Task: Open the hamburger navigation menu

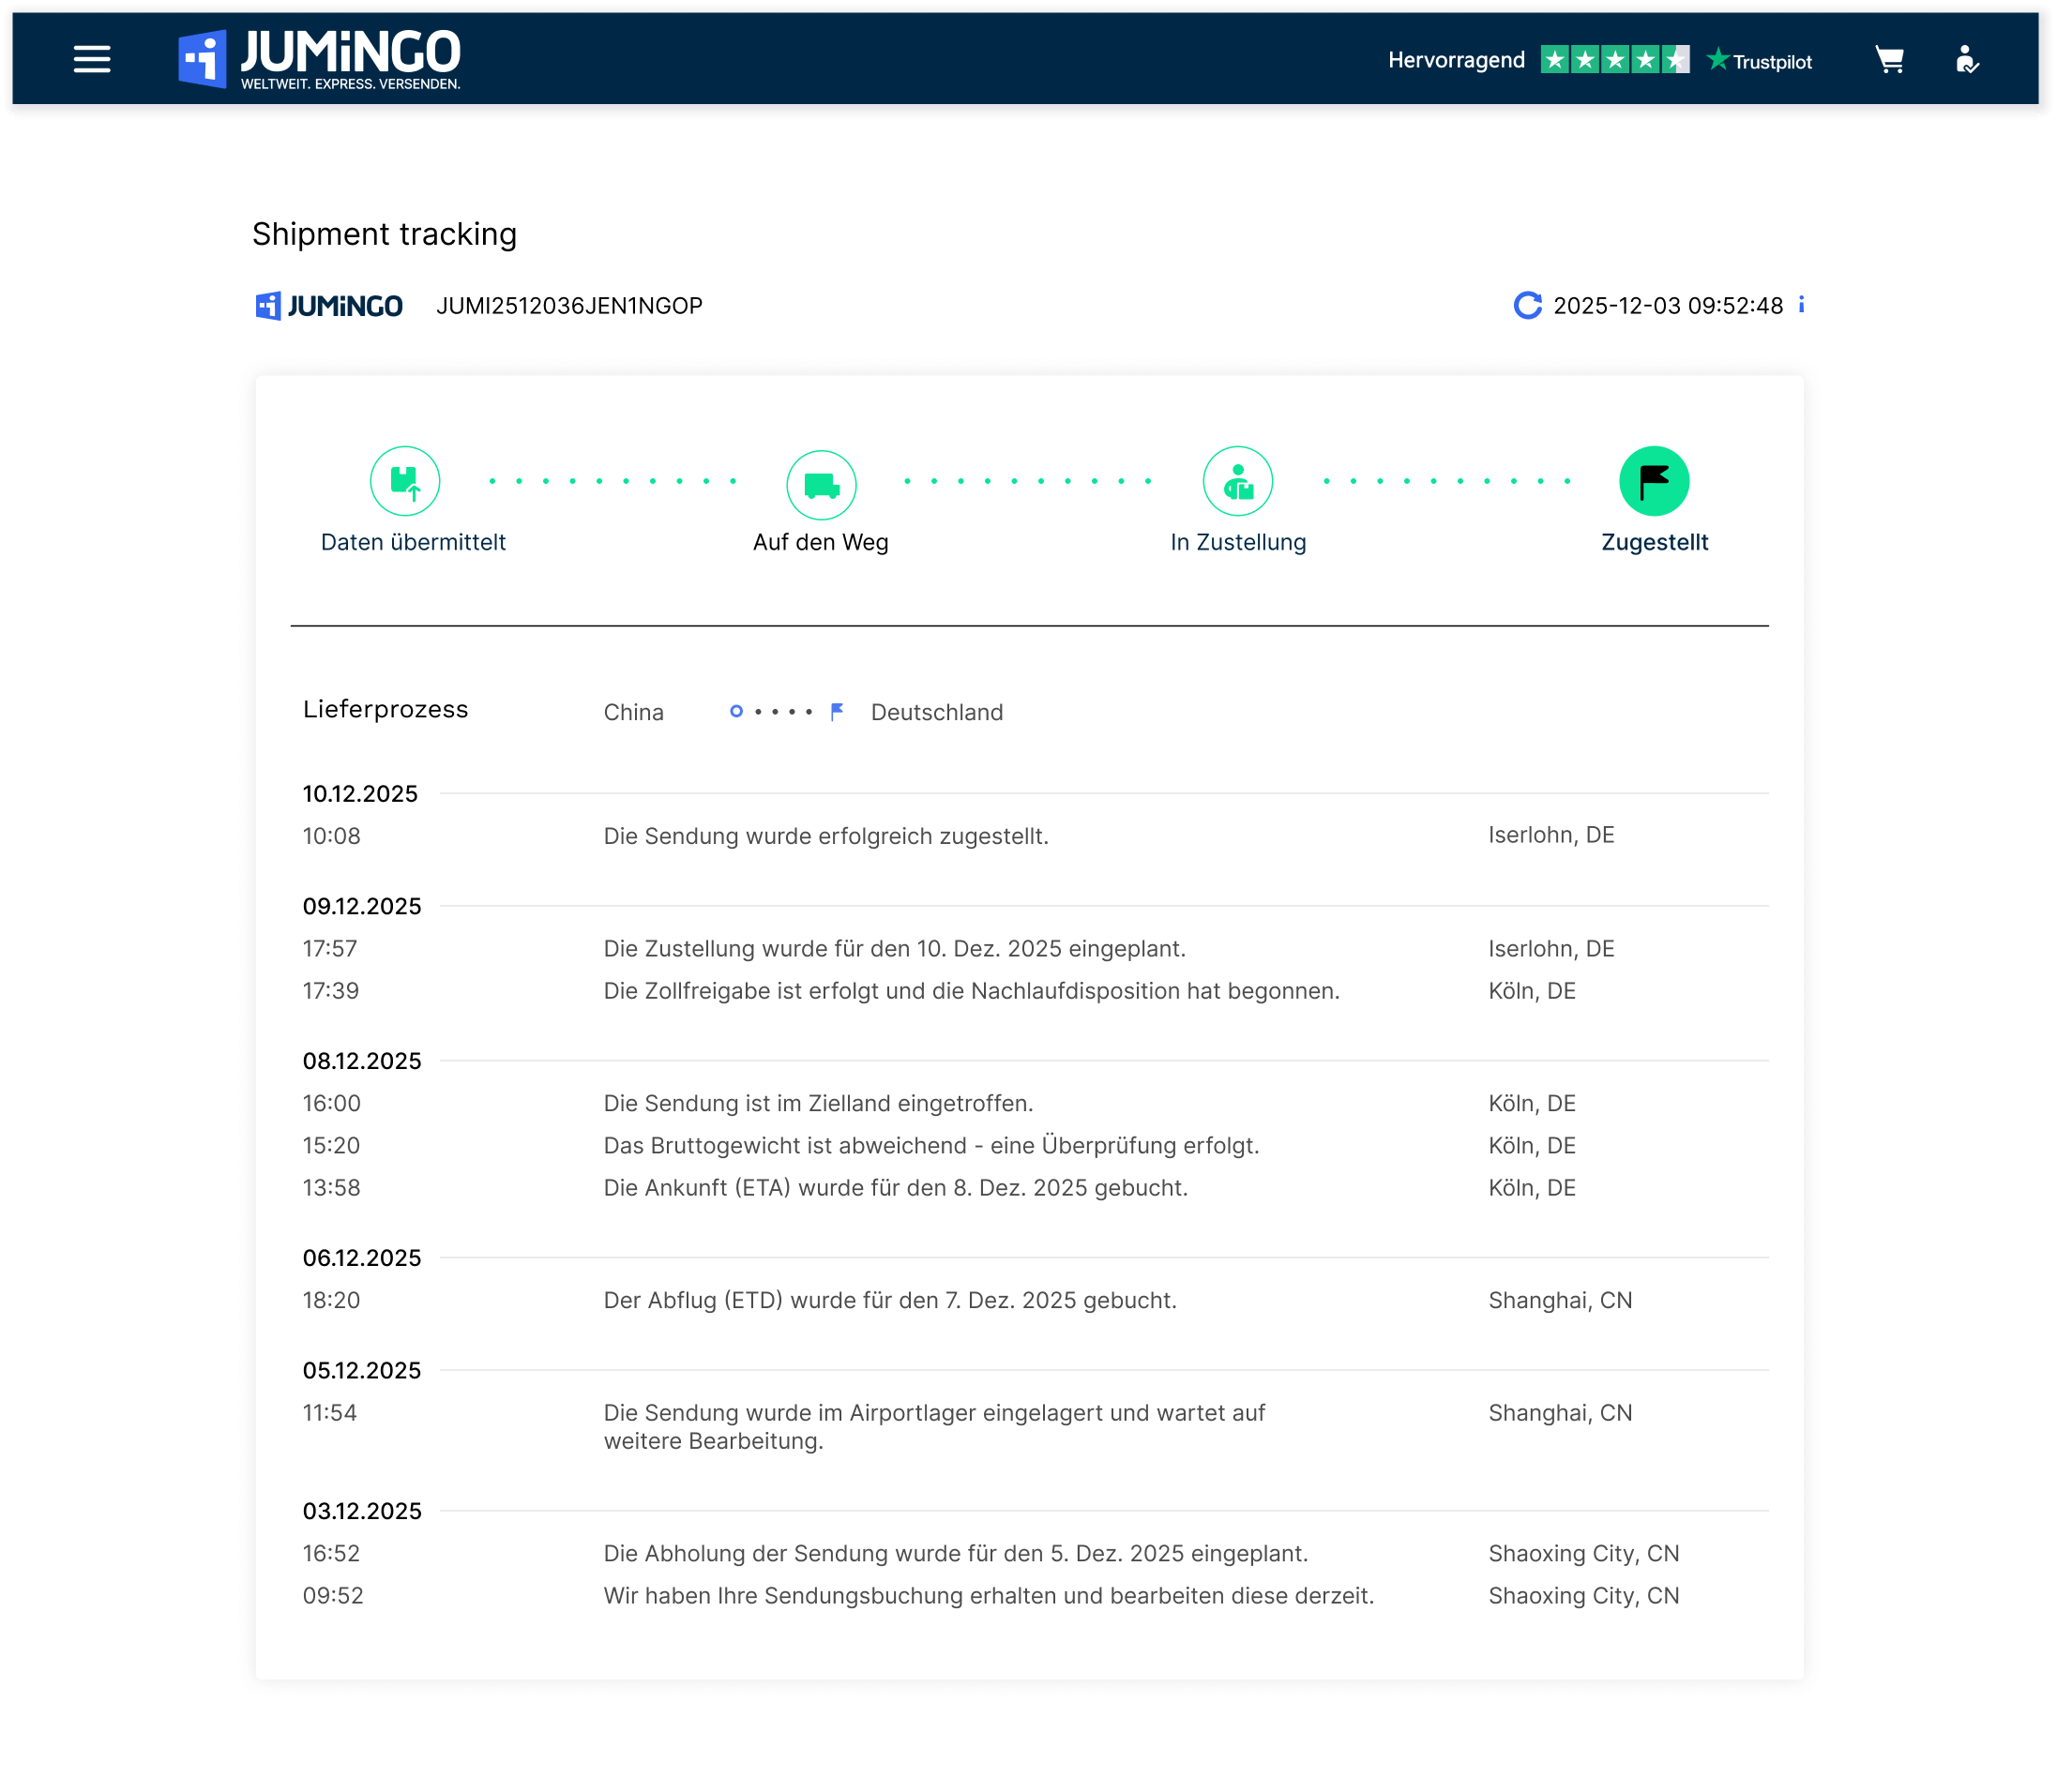Action: tap(92, 59)
